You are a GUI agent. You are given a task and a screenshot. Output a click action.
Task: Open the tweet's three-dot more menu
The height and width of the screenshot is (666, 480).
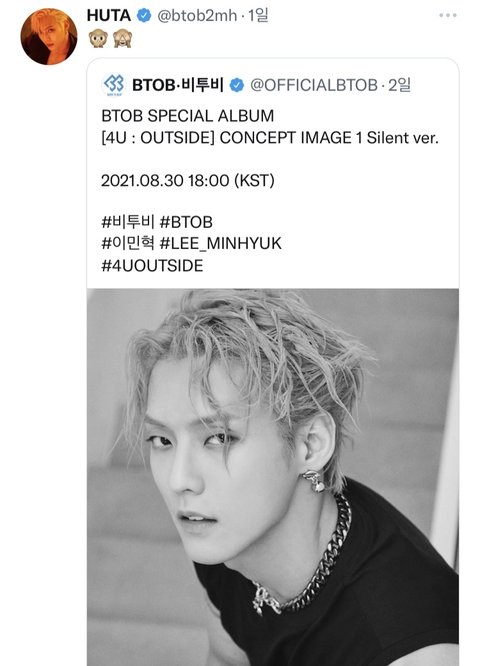tap(448, 15)
